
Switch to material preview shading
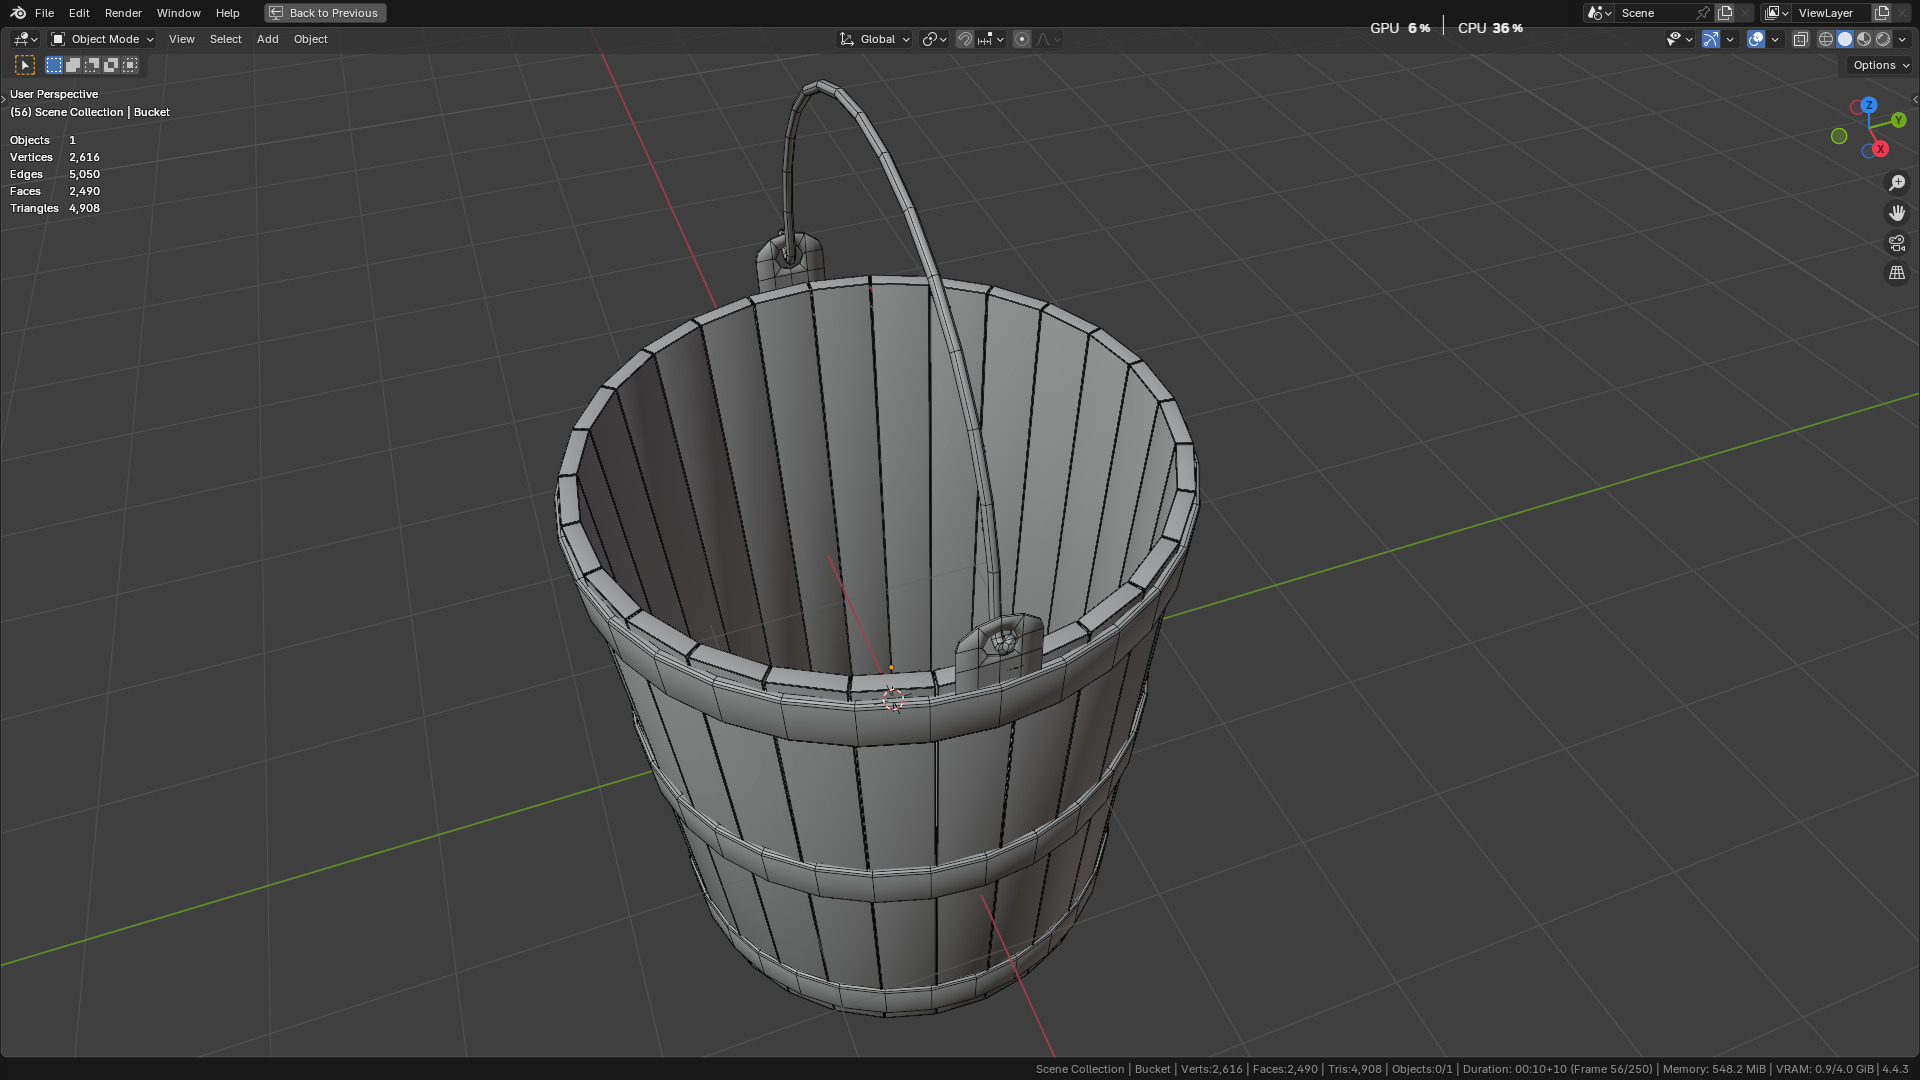point(1864,39)
